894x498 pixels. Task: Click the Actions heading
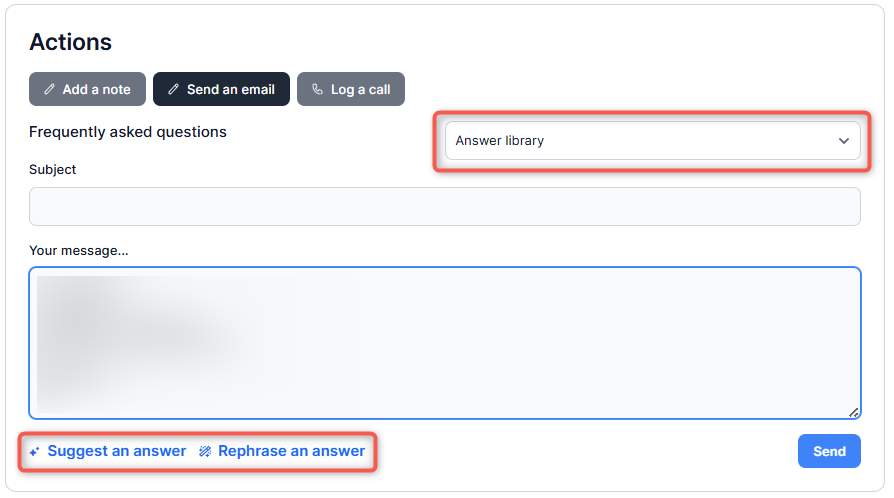(70, 42)
